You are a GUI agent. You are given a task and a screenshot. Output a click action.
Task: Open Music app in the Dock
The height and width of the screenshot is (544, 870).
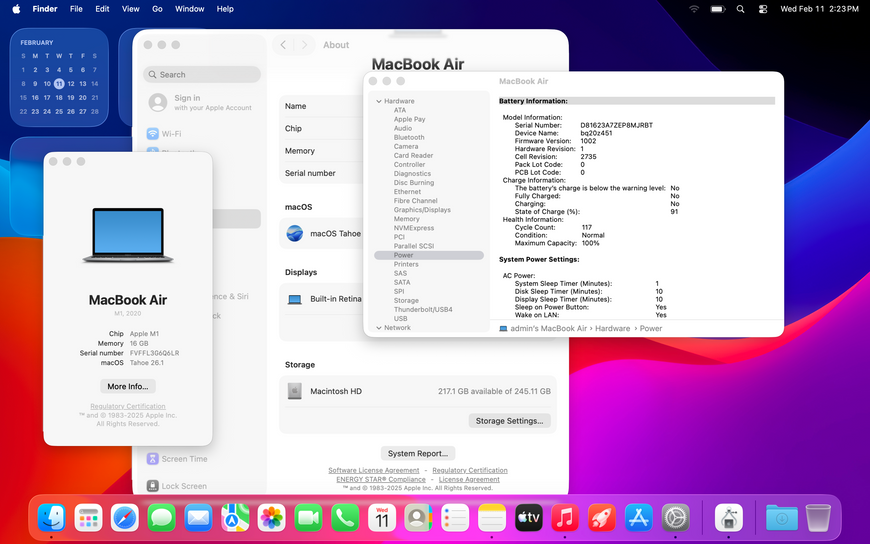pyautogui.click(x=565, y=518)
